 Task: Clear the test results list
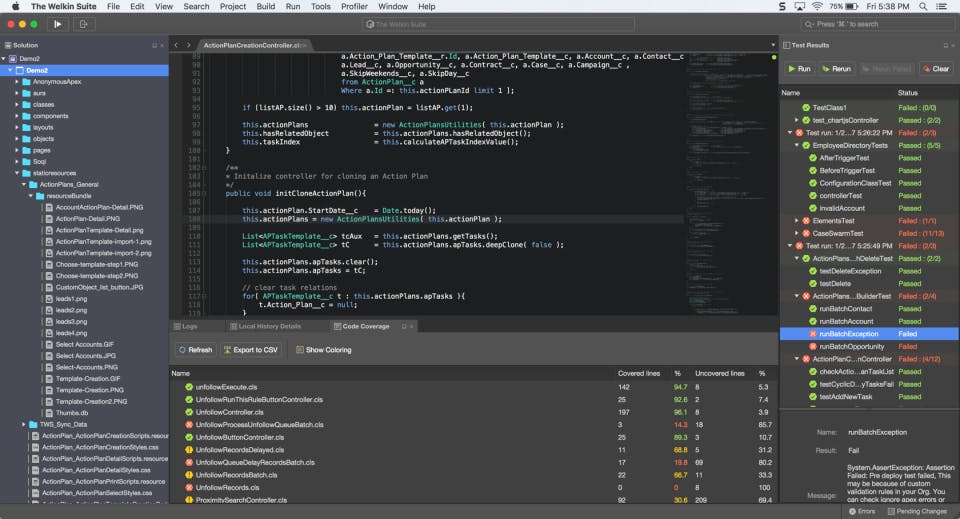click(x=935, y=69)
